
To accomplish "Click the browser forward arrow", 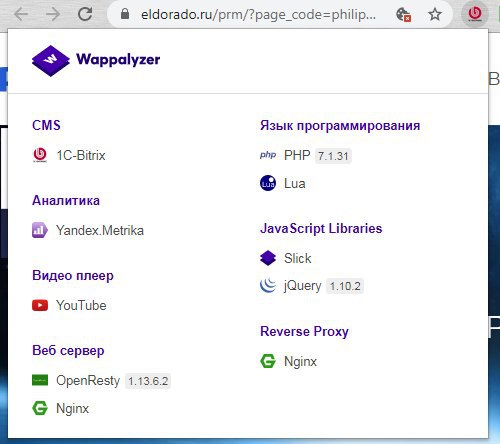I will [53, 14].
